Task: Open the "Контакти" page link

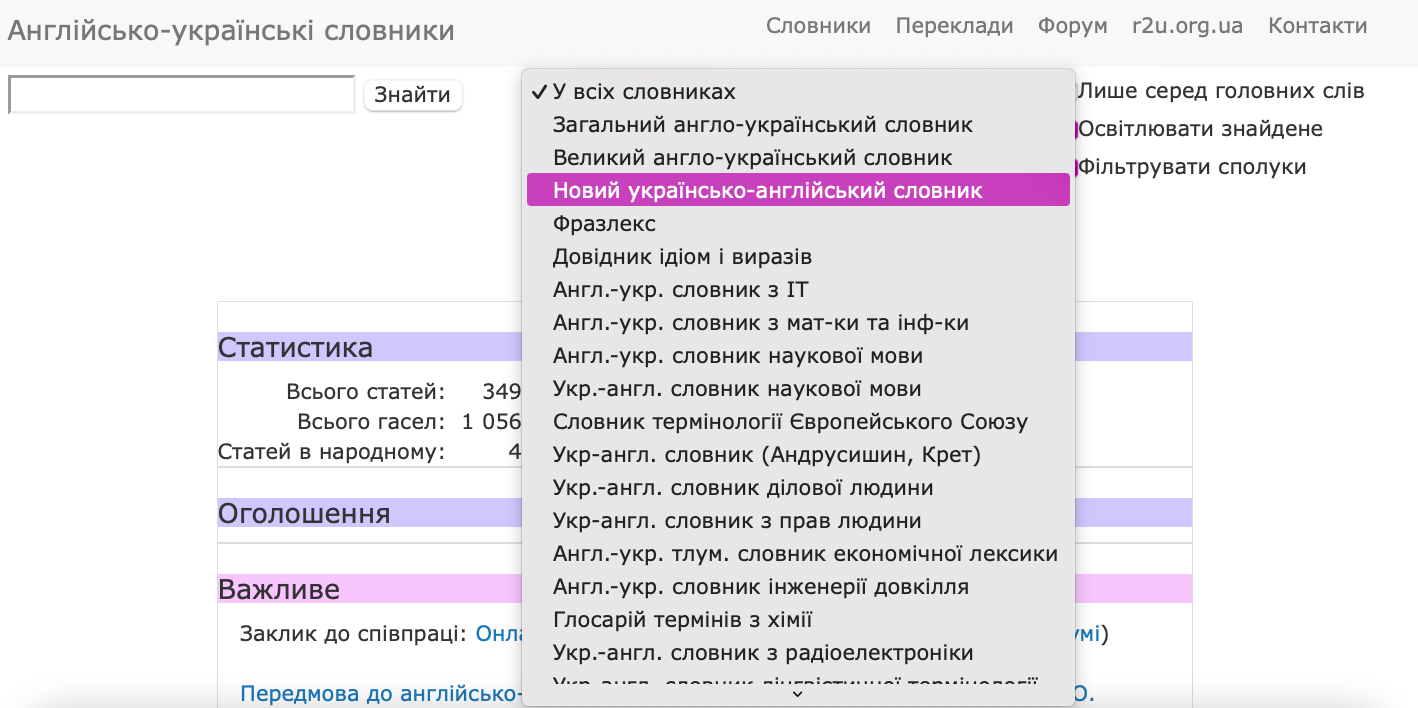Action: point(1317,26)
